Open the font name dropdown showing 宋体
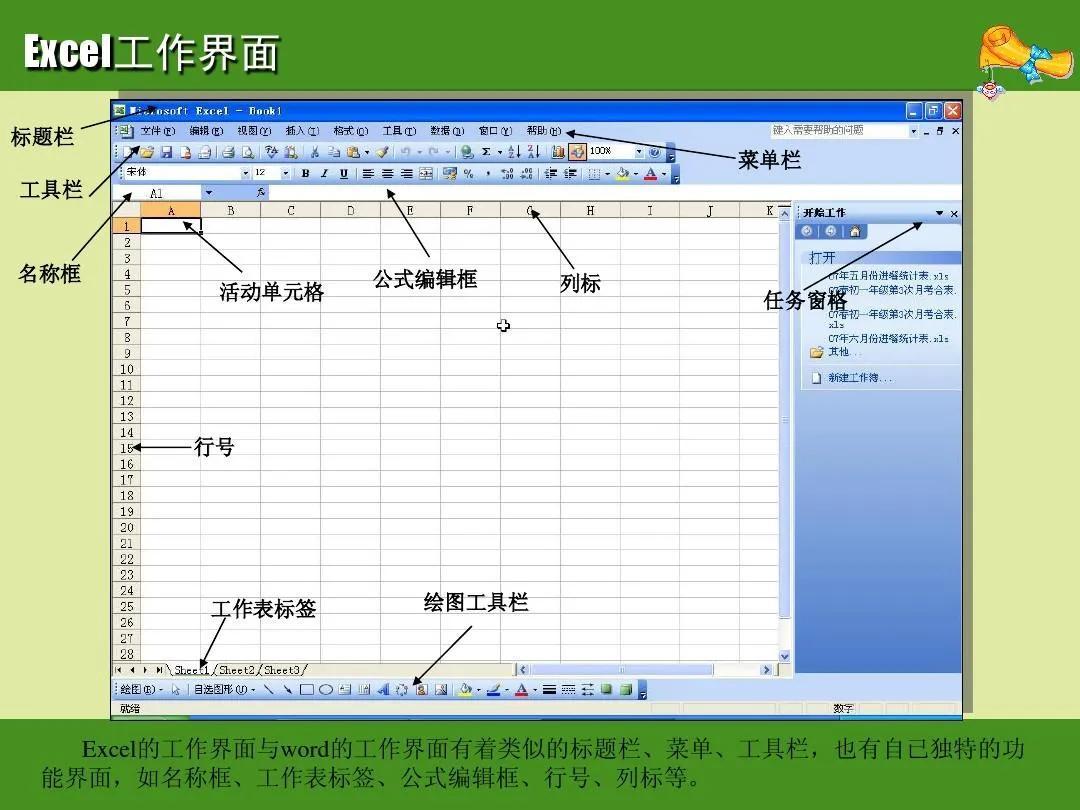 tap(245, 174)
